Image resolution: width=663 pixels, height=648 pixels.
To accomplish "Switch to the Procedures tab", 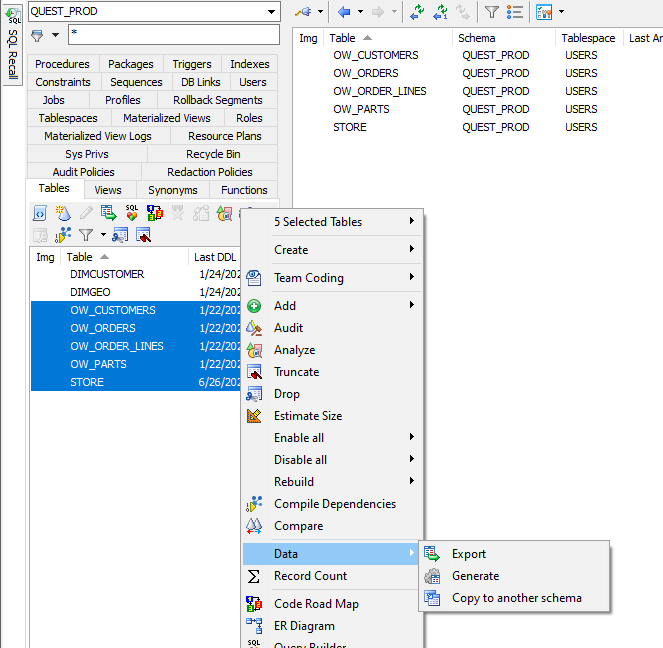I will tap(63, 64).
